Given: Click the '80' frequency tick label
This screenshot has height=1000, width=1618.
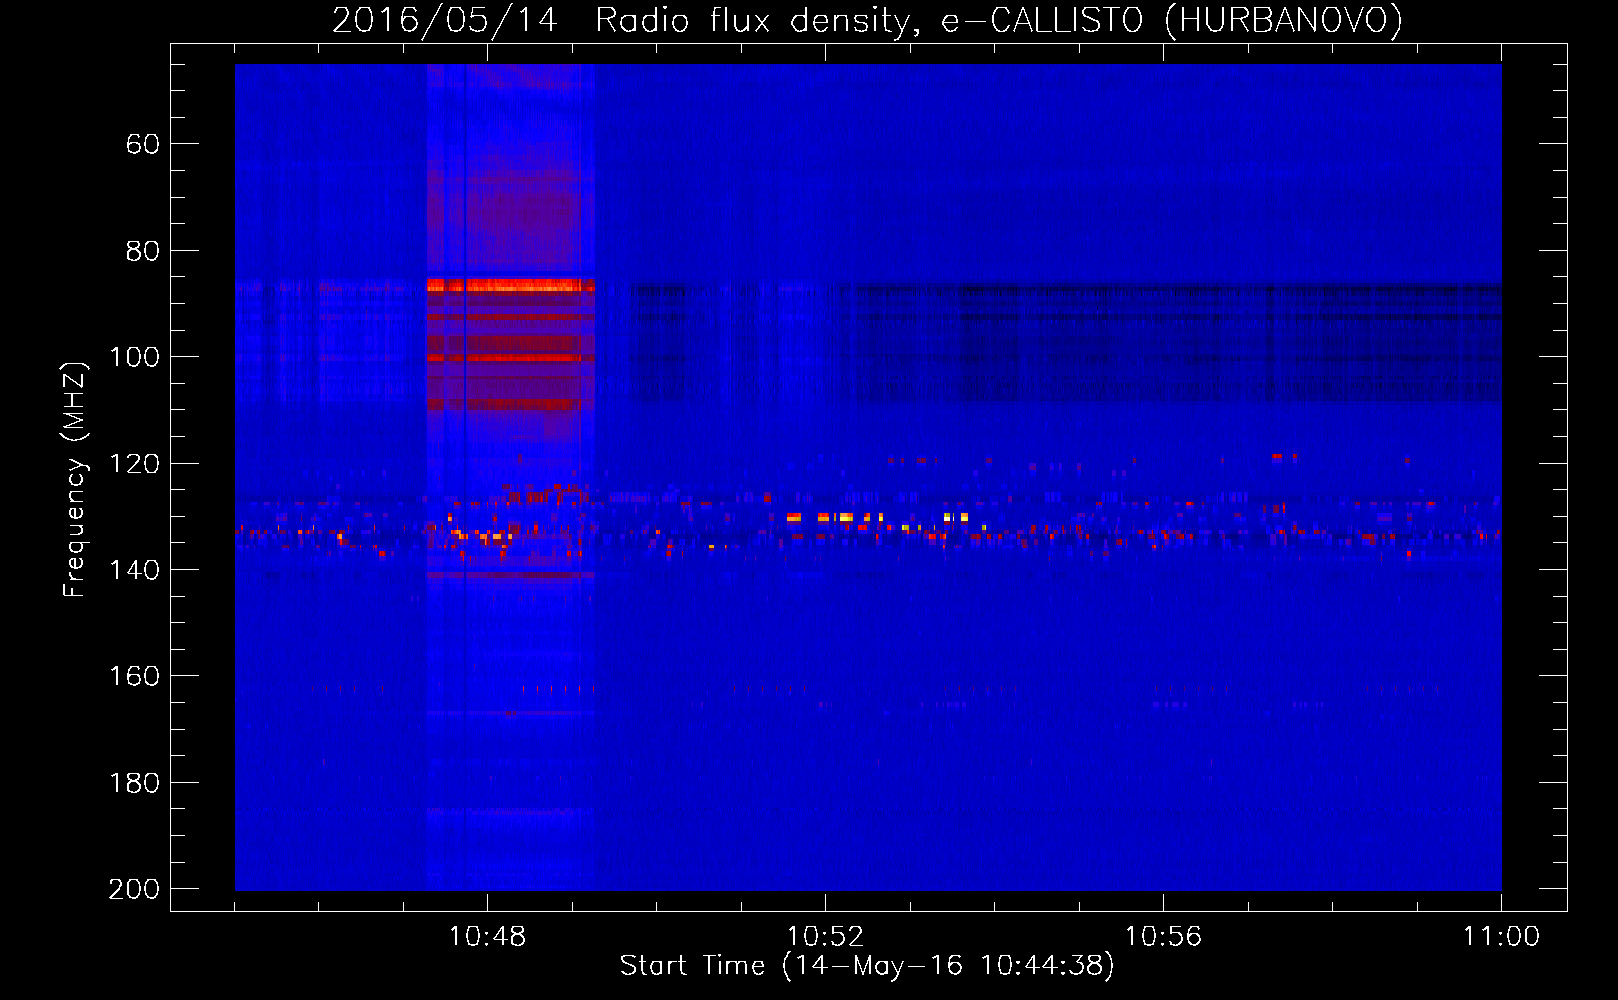Looking at the screenshot, I should tap(143, 251).
